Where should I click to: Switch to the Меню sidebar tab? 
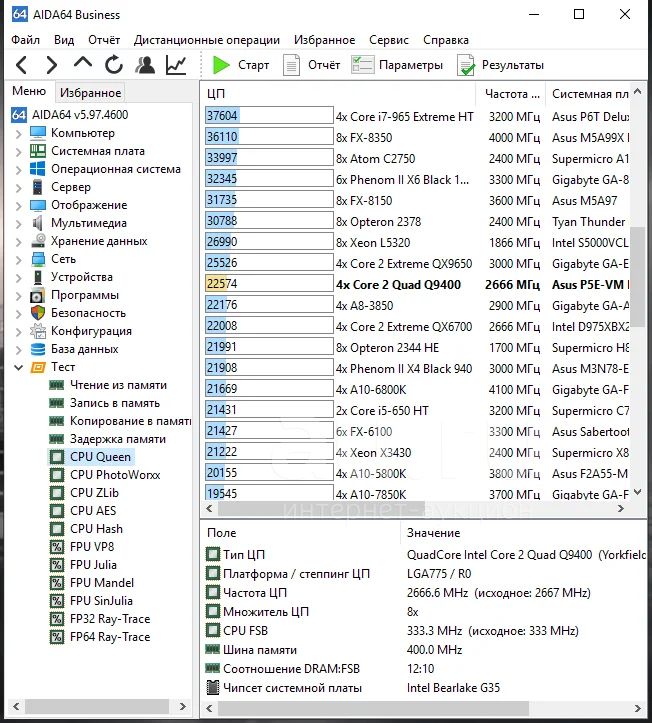pyautogui.click(x=29, y=91)
